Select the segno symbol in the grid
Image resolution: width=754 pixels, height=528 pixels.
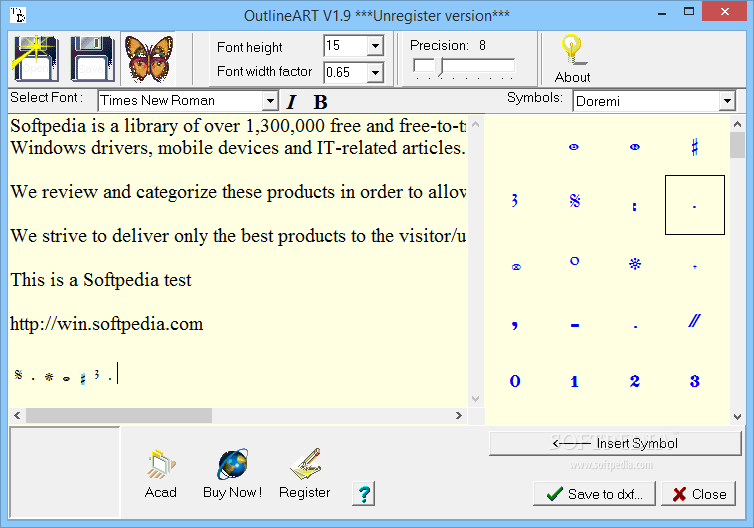point(575,201)
